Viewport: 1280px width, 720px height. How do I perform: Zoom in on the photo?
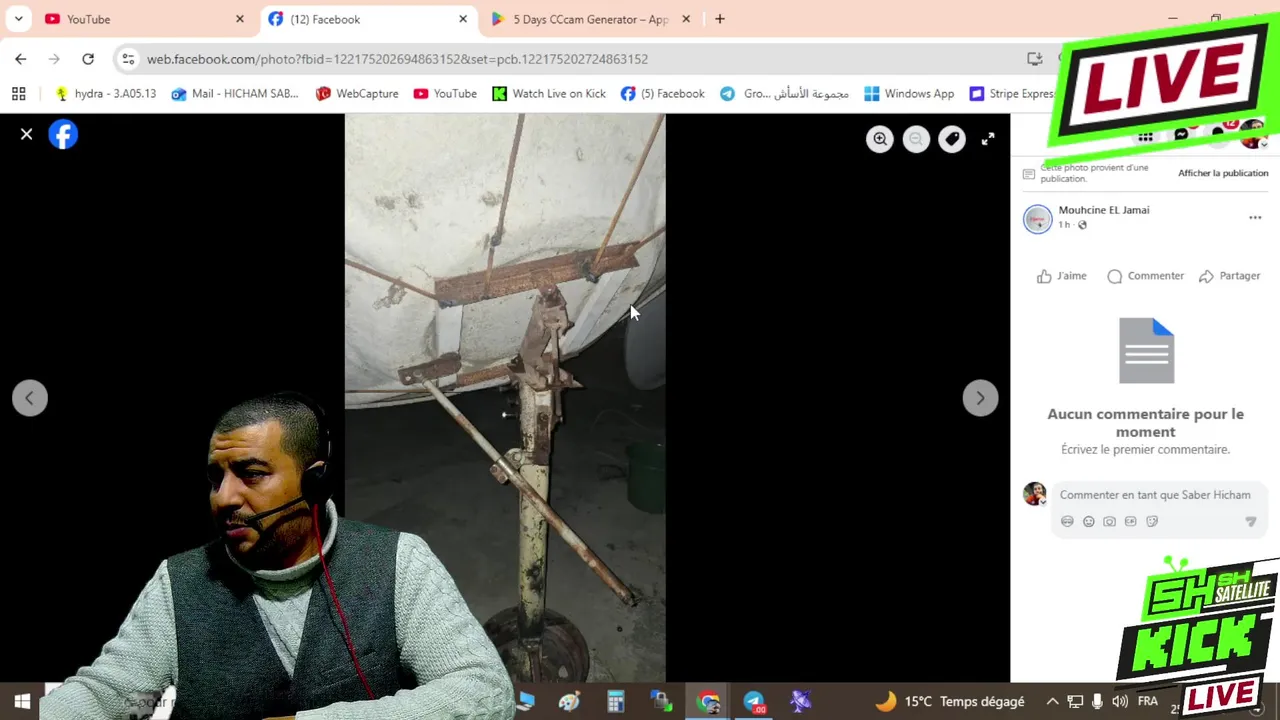pyautogui.click(x=880, y=139)
